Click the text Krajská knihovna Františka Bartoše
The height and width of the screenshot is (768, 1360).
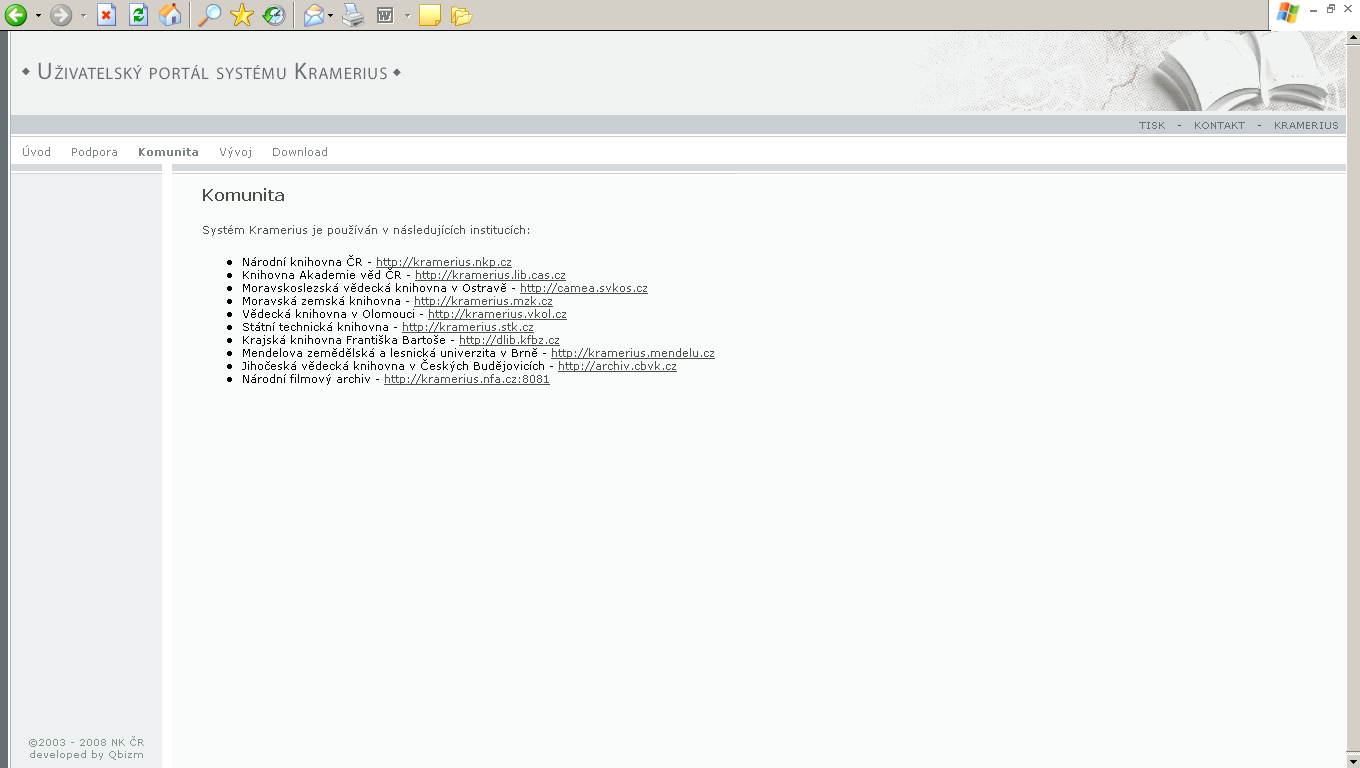344,340
